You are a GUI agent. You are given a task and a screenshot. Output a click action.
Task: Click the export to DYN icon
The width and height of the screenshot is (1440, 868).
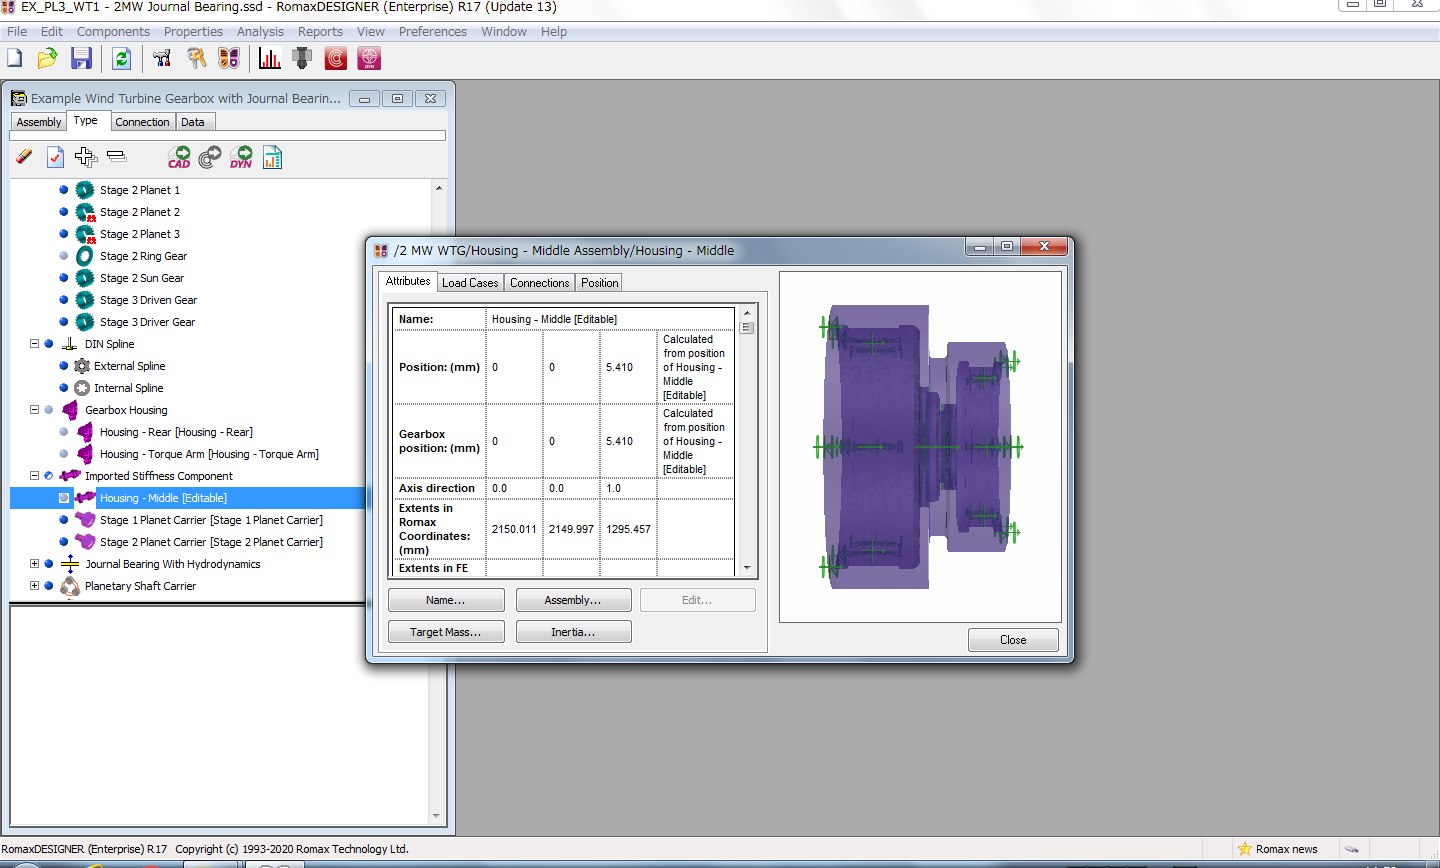point(241,157)
